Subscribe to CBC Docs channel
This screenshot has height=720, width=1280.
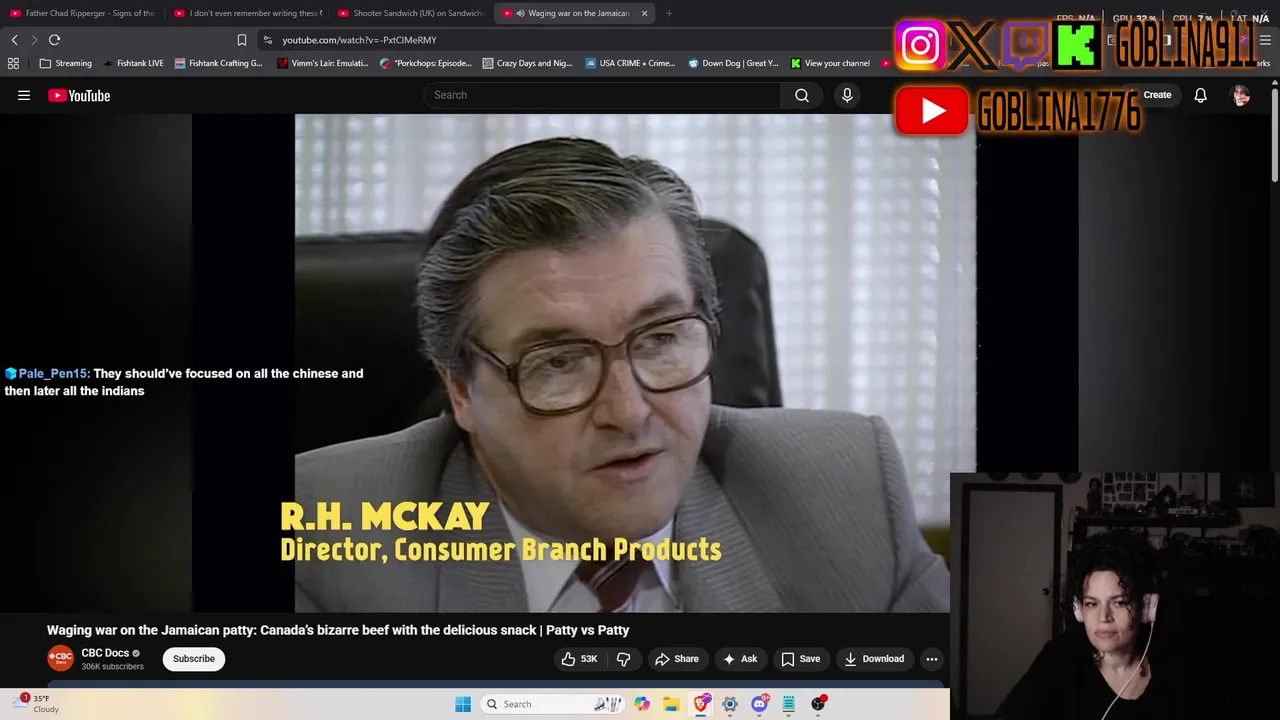pyautogui.click(x=194, y=659)
